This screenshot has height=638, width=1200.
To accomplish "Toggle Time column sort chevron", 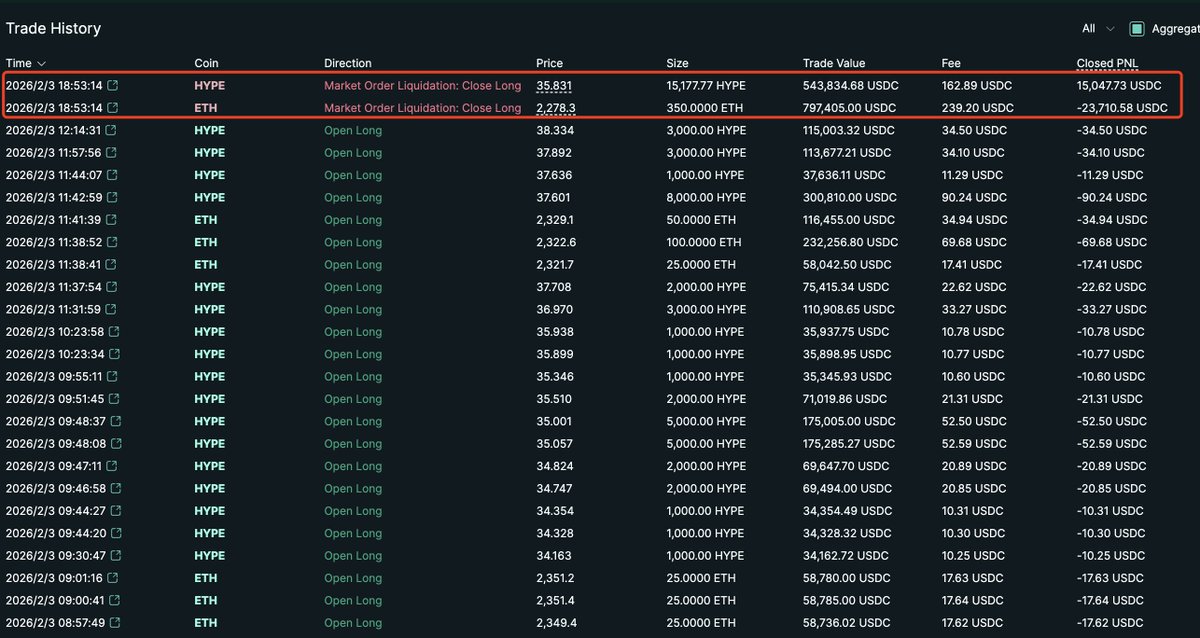I will click(x=41, y=64).
